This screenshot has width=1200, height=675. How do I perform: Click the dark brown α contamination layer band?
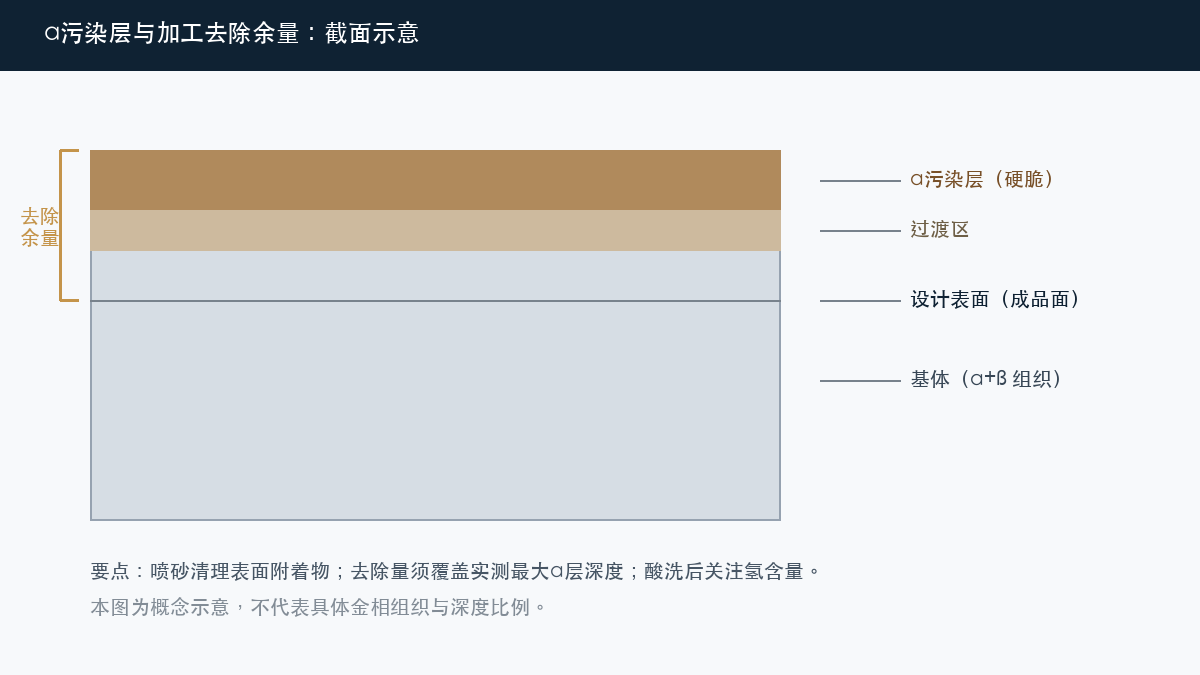[x=435, y=180]
